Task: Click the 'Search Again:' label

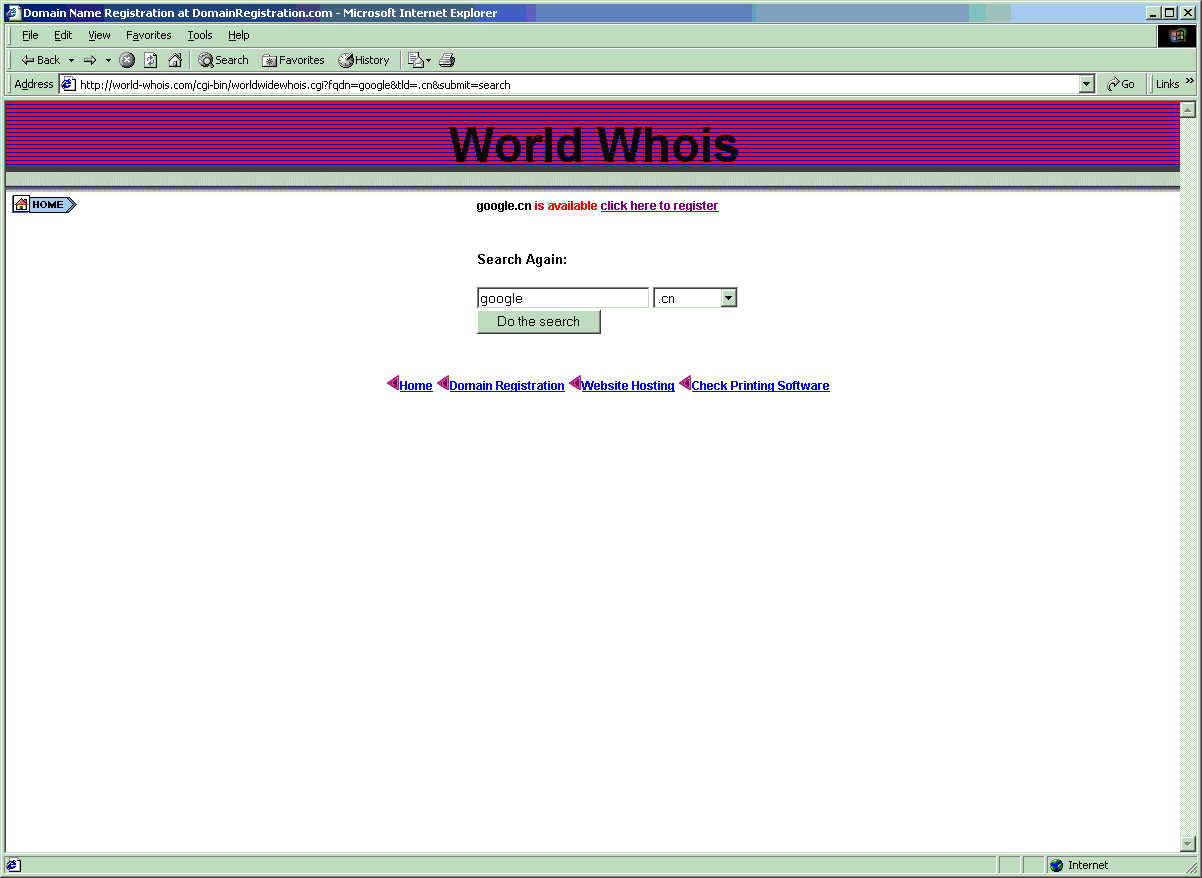Action: [522, 259]
